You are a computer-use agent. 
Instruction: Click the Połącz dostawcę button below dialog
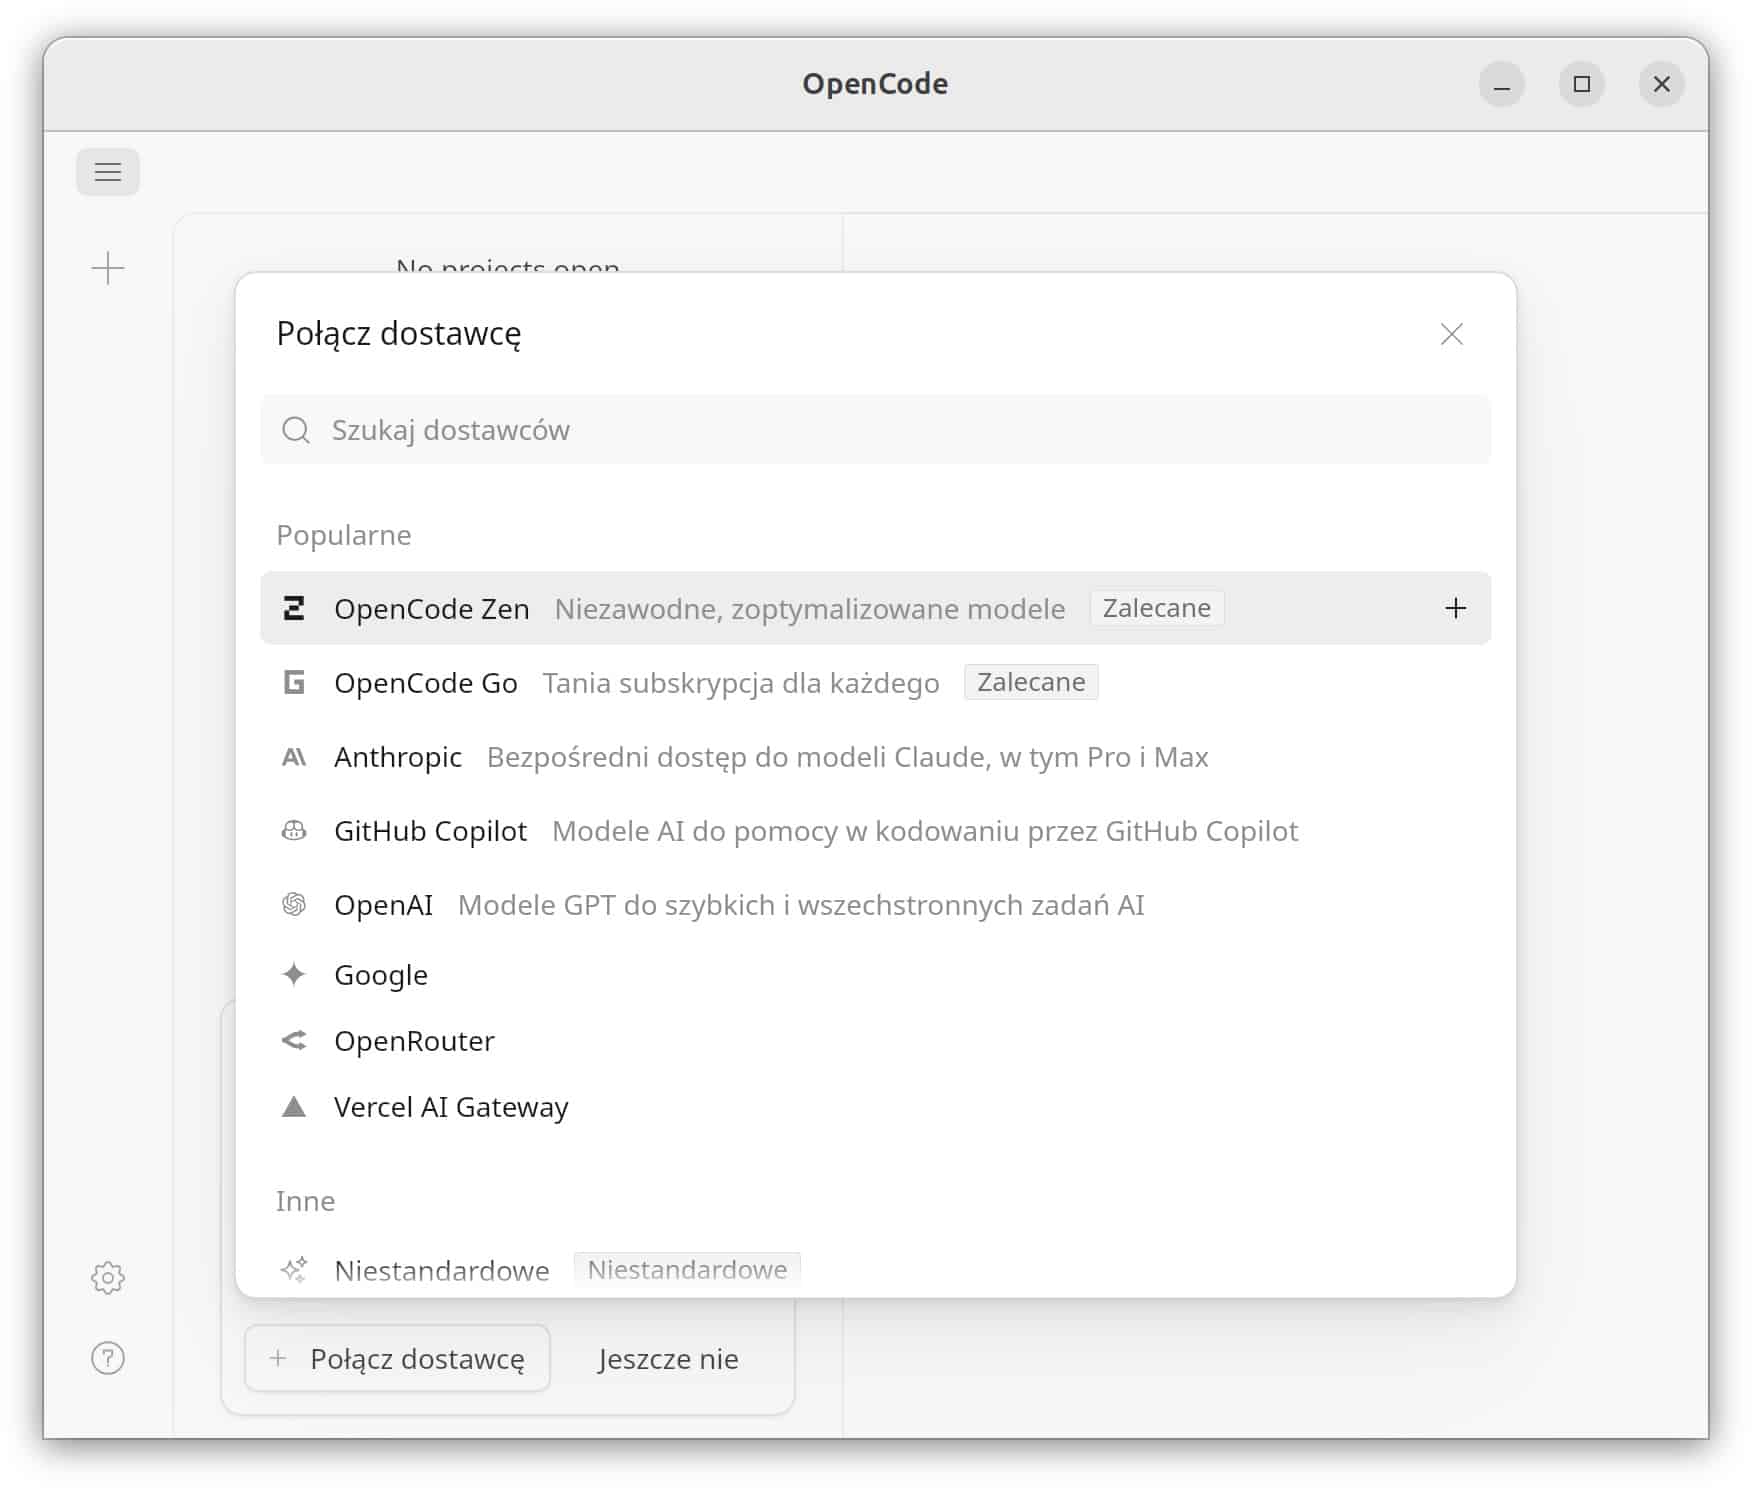398,1358
